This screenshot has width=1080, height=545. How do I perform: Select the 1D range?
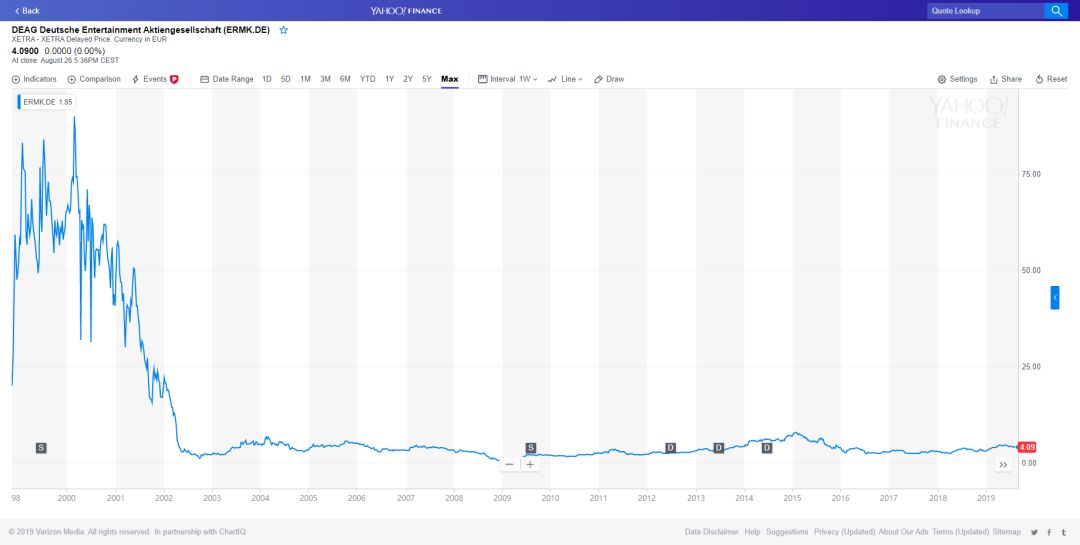(267, 79)
